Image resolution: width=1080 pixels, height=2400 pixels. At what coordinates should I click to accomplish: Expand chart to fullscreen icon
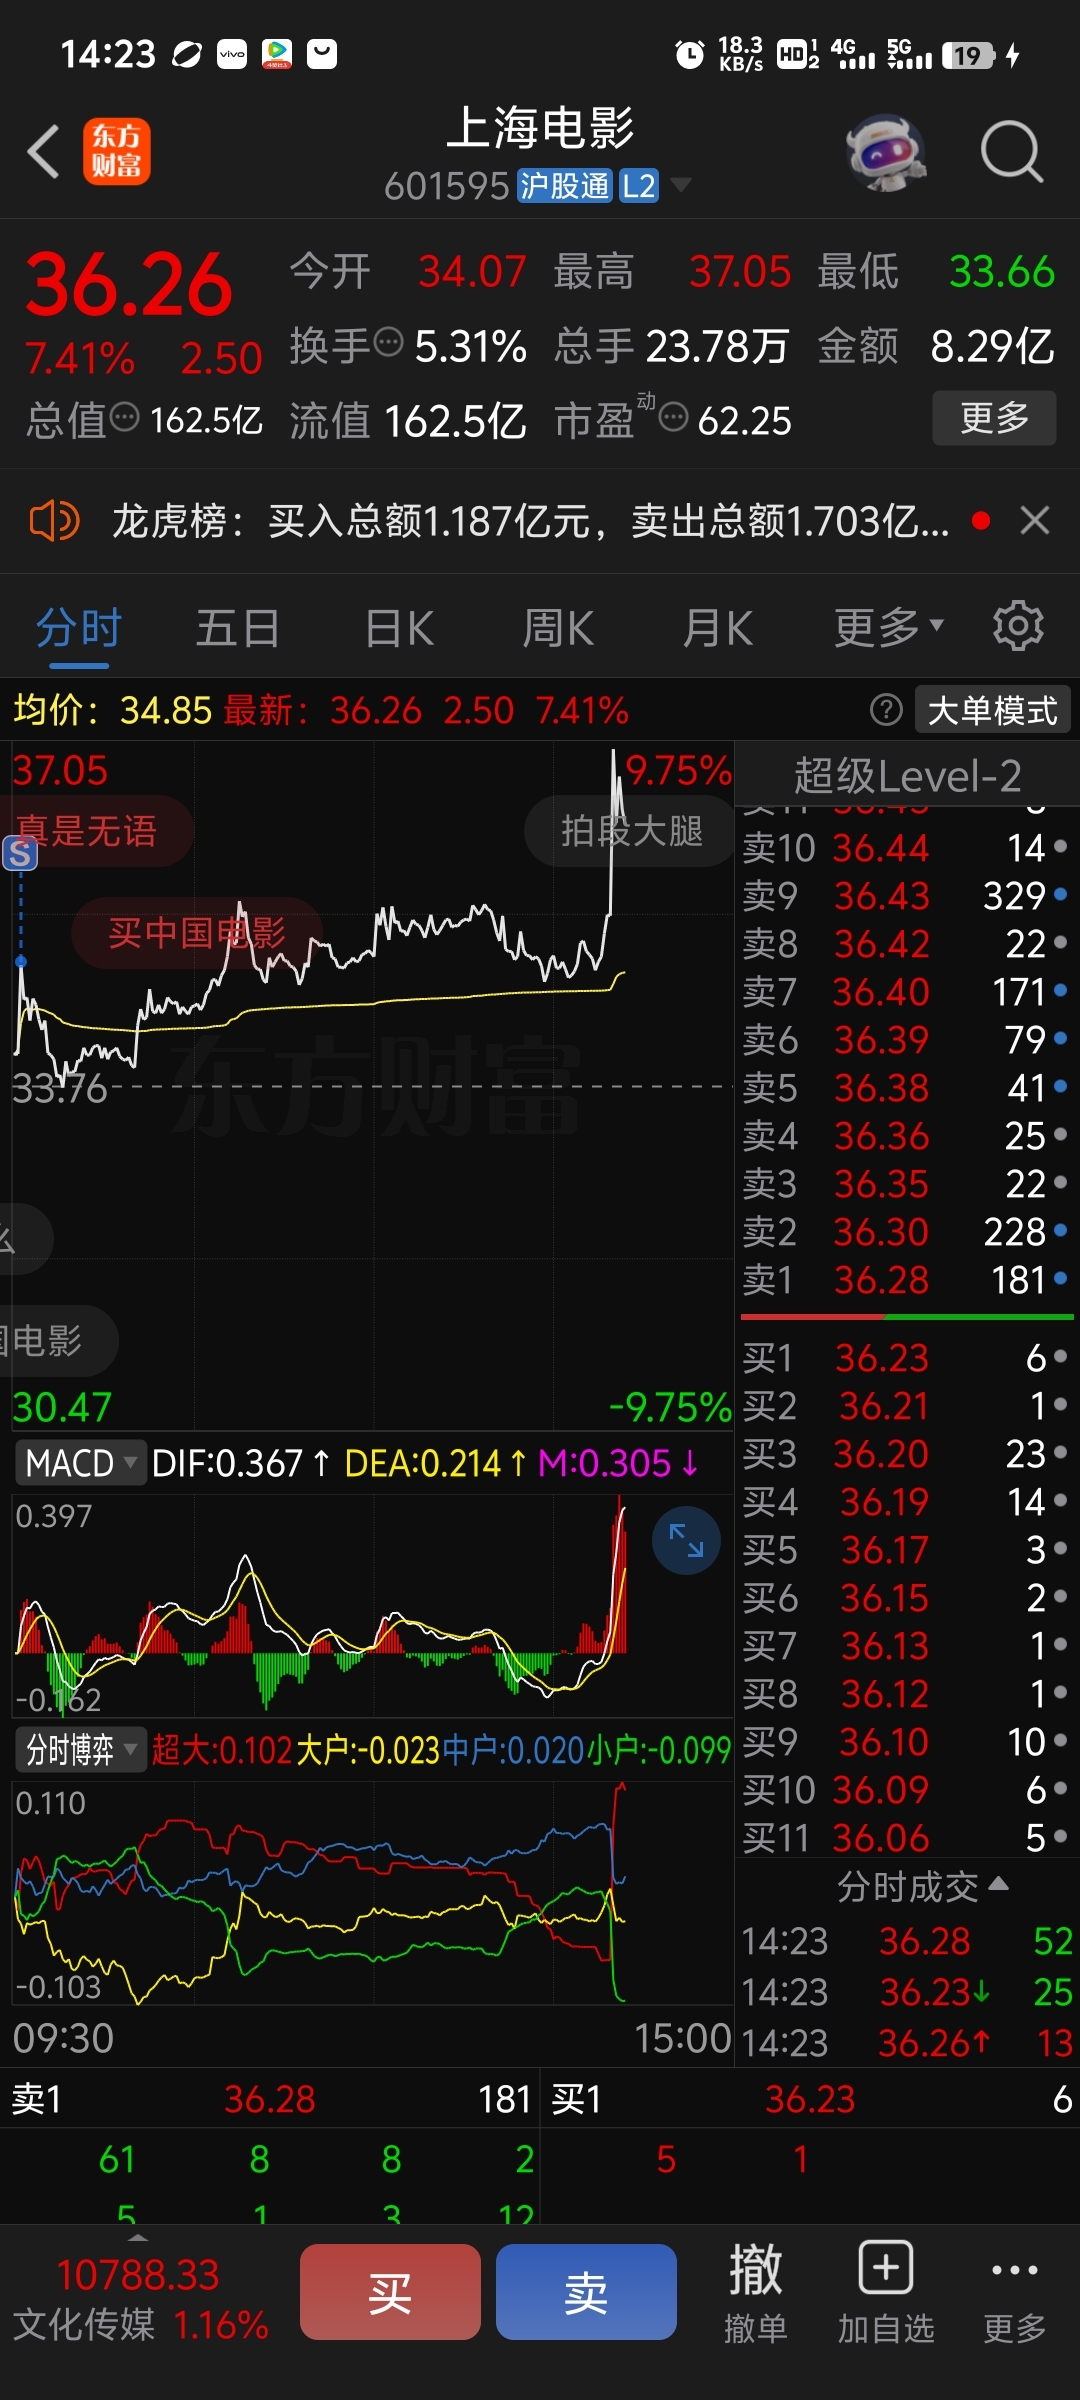[x=686, y=1541]
